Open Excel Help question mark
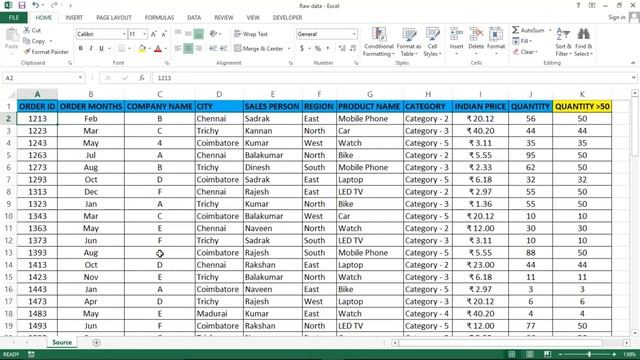Image resolution: width=640 pixels, height=360 pixels. pyautogui.click(x=578, y=6)
